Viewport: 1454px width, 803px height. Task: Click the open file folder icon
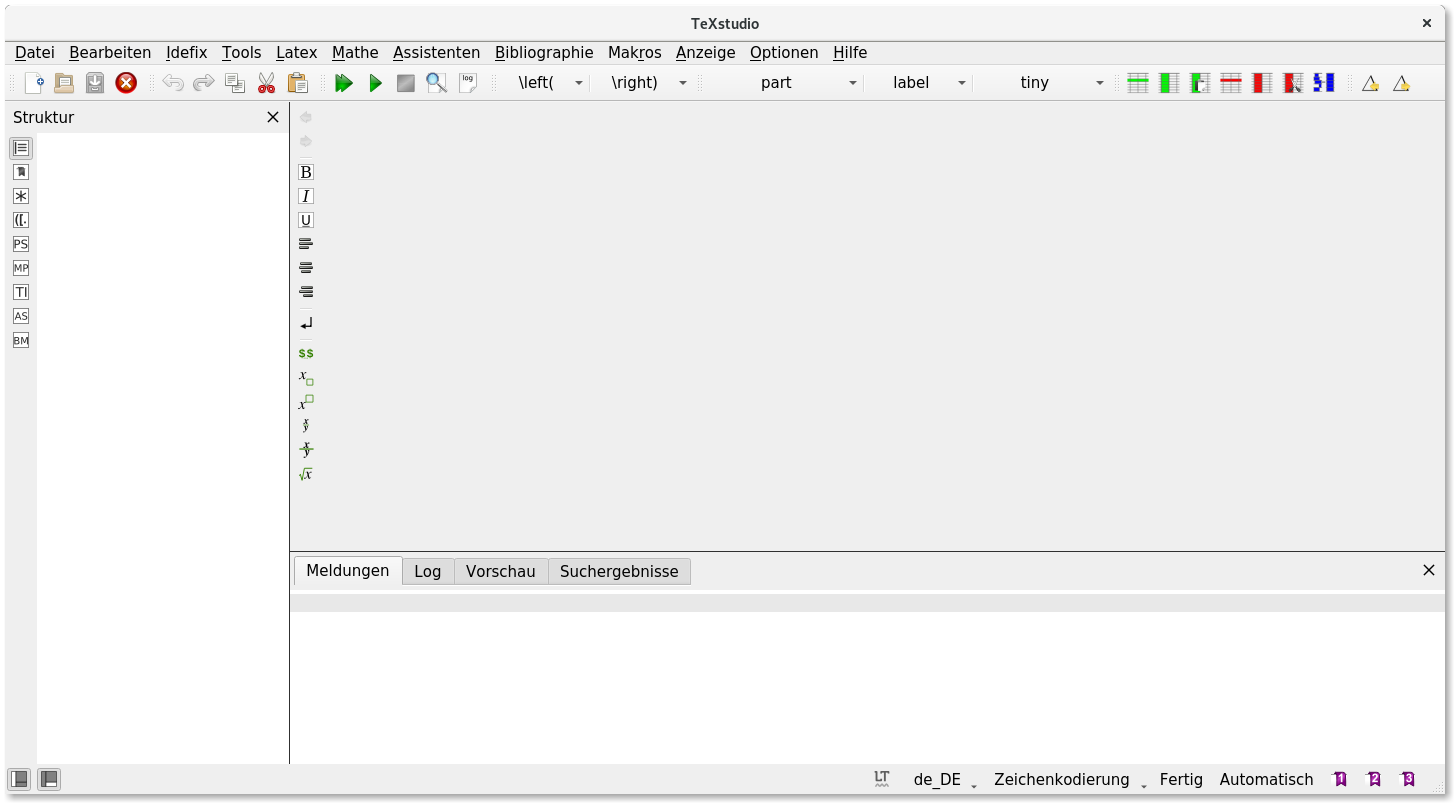tap(64, 83)
